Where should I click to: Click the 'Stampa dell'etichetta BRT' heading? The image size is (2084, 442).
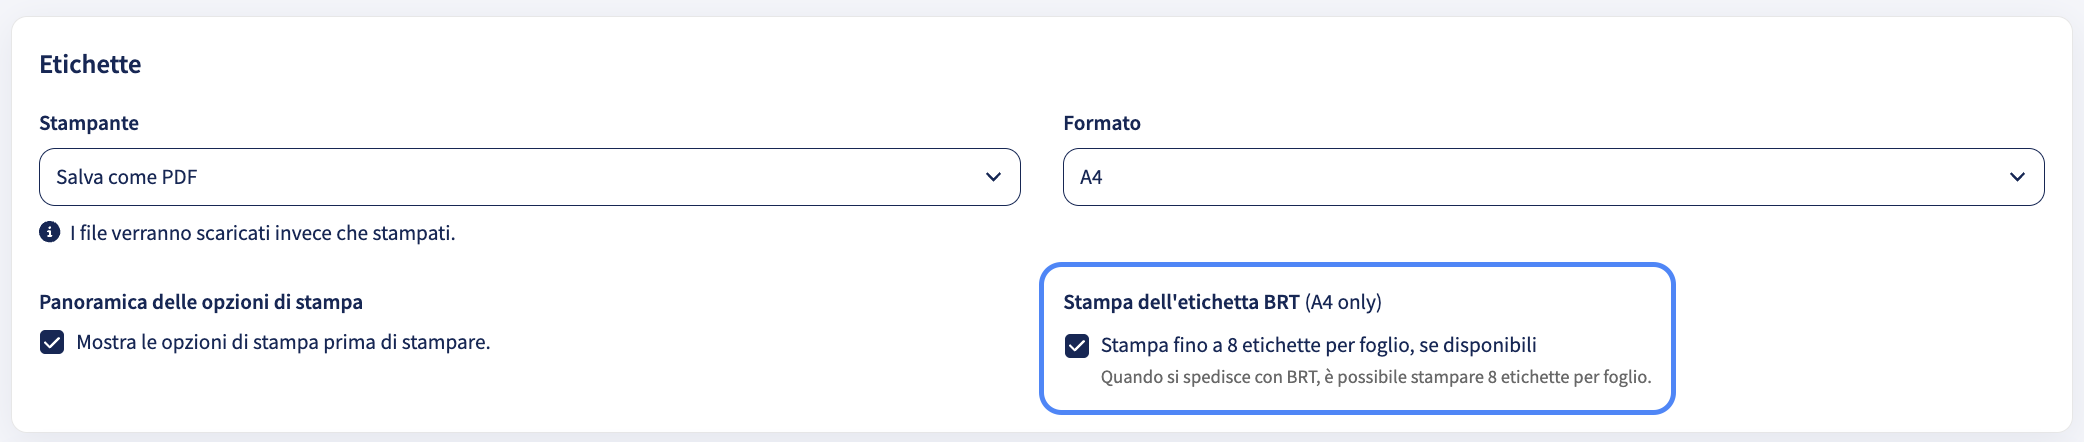pyautogui.click(x=1181, y=302)
